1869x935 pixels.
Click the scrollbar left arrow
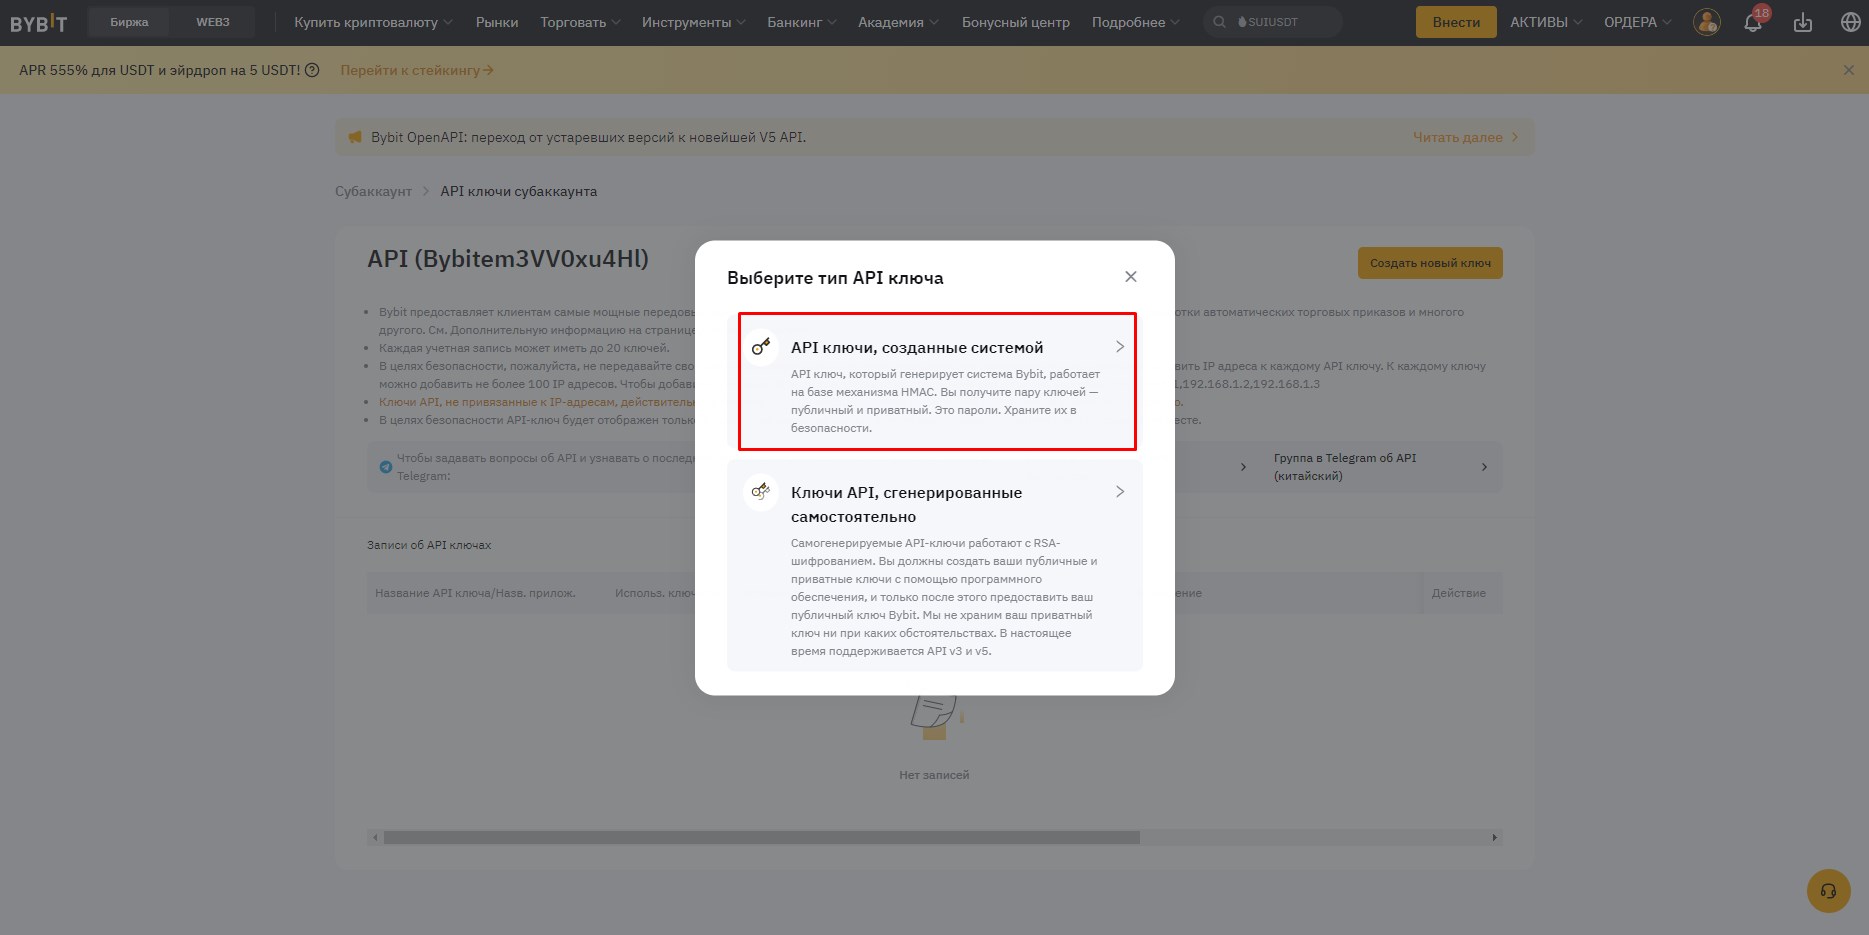375,838
